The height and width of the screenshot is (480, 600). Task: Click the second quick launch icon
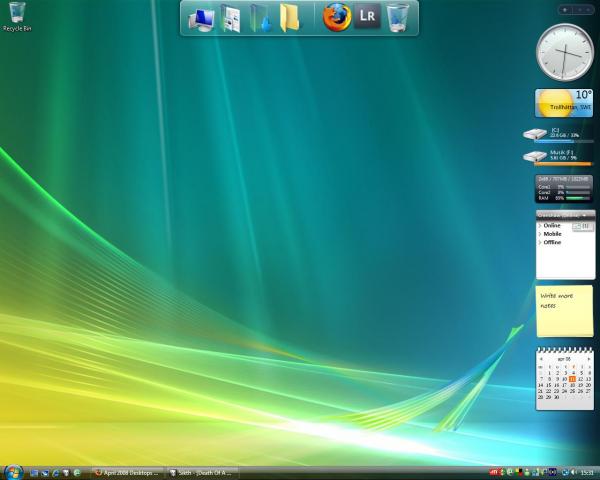45,473
